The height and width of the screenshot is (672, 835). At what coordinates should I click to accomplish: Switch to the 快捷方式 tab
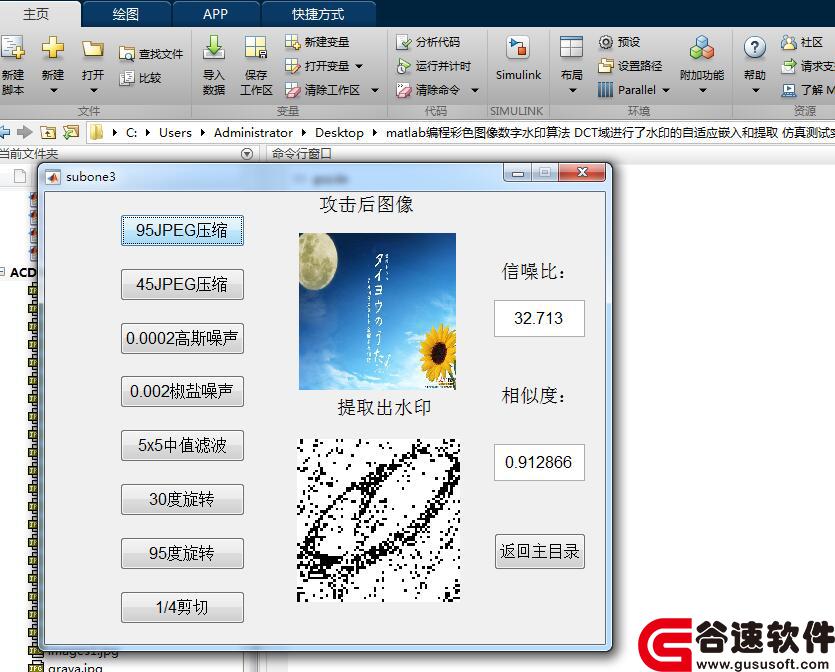(318, 14)
